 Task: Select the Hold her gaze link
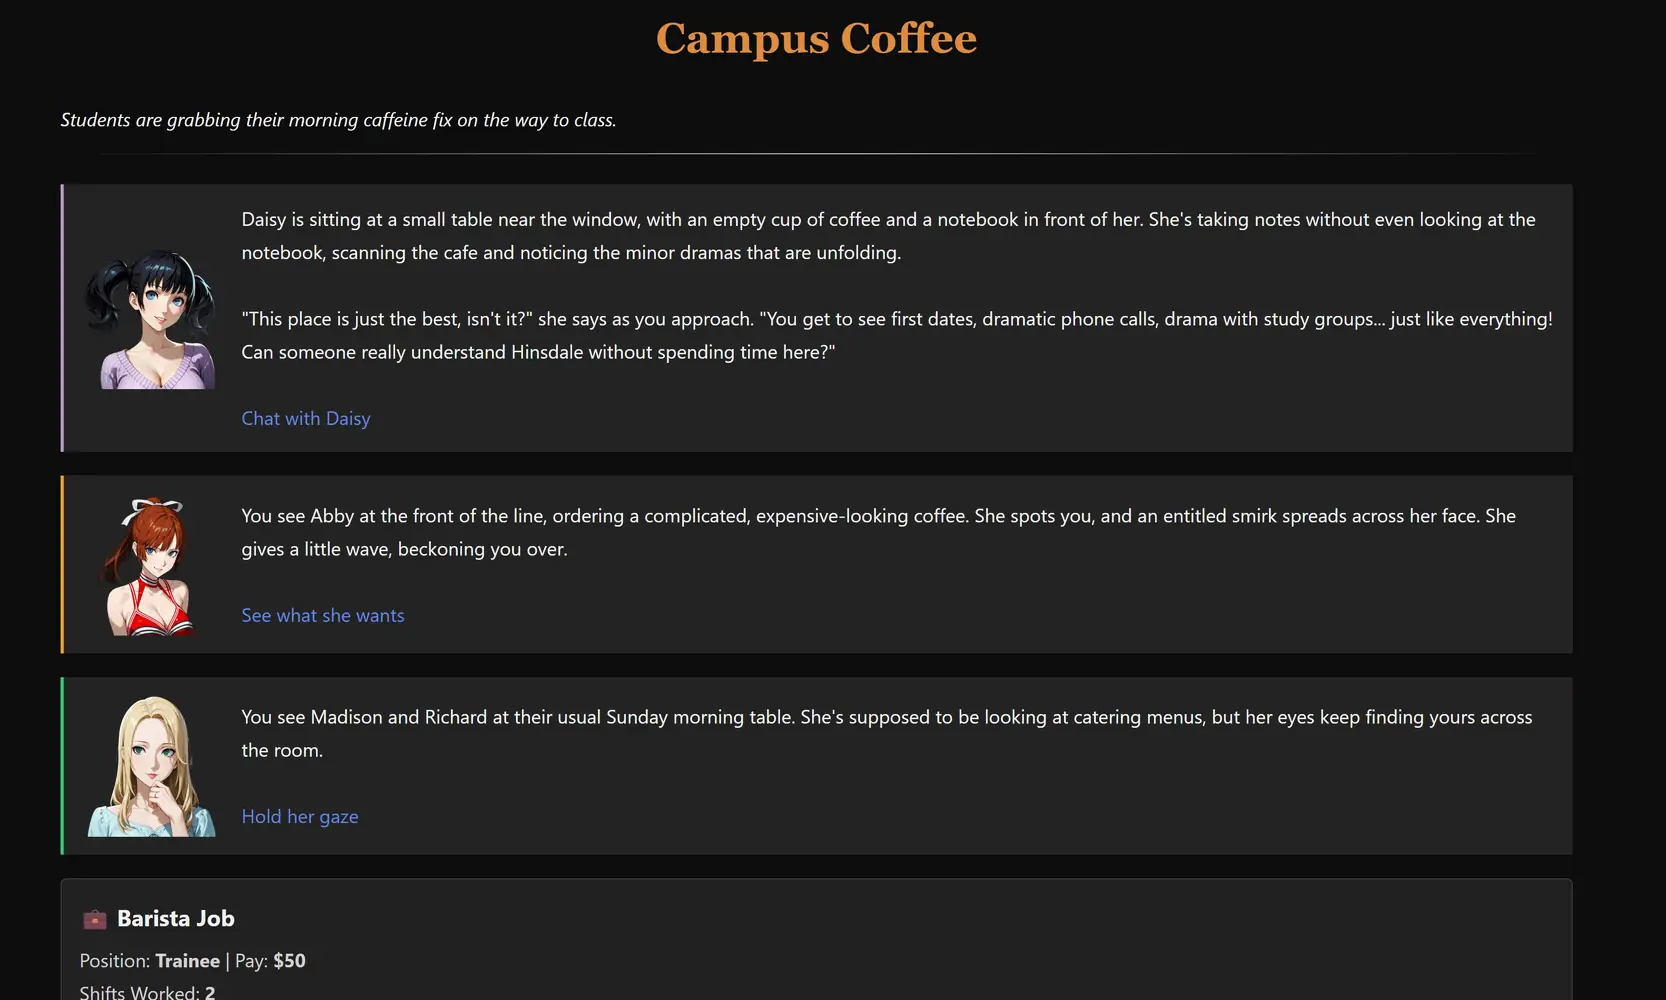(x=300, y=817)
